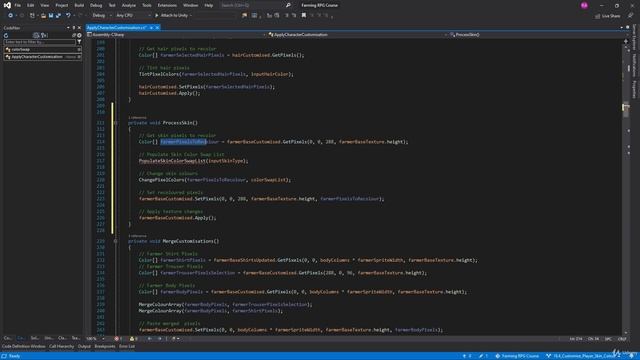Click the Save file toolbar icon

click(x=51, y=16)
